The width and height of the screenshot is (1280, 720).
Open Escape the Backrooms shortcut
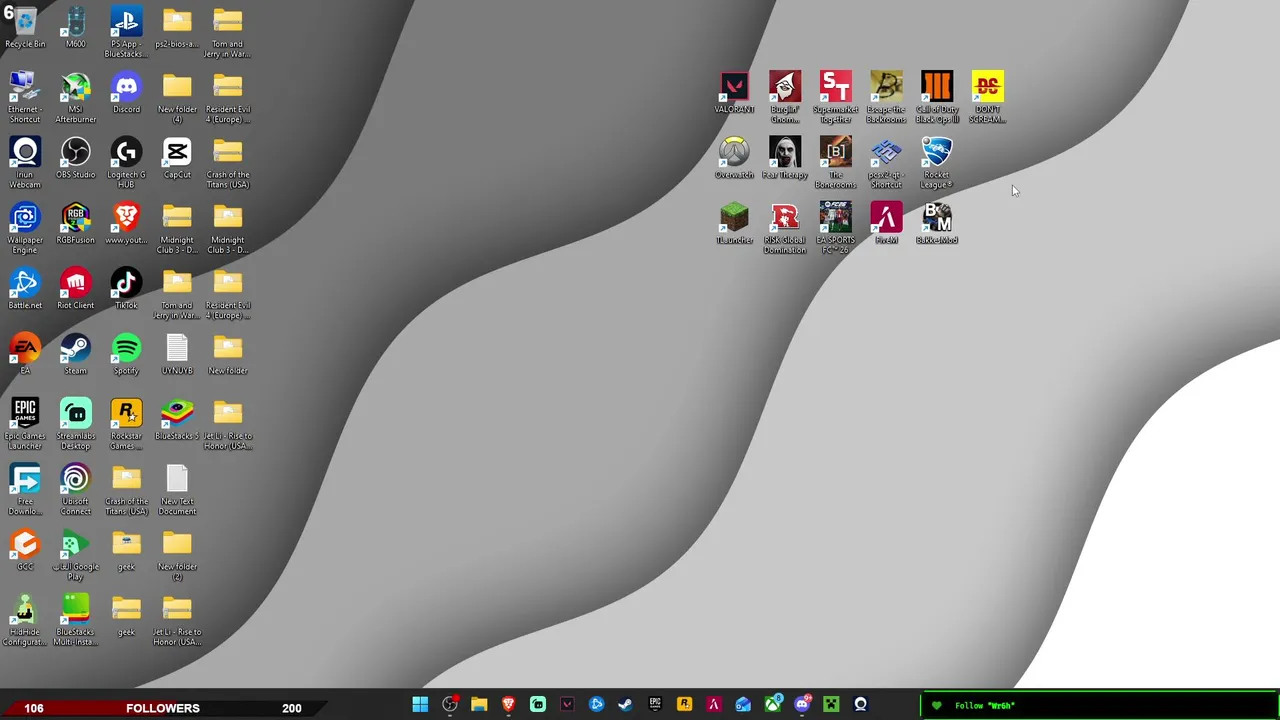point(886,97)
